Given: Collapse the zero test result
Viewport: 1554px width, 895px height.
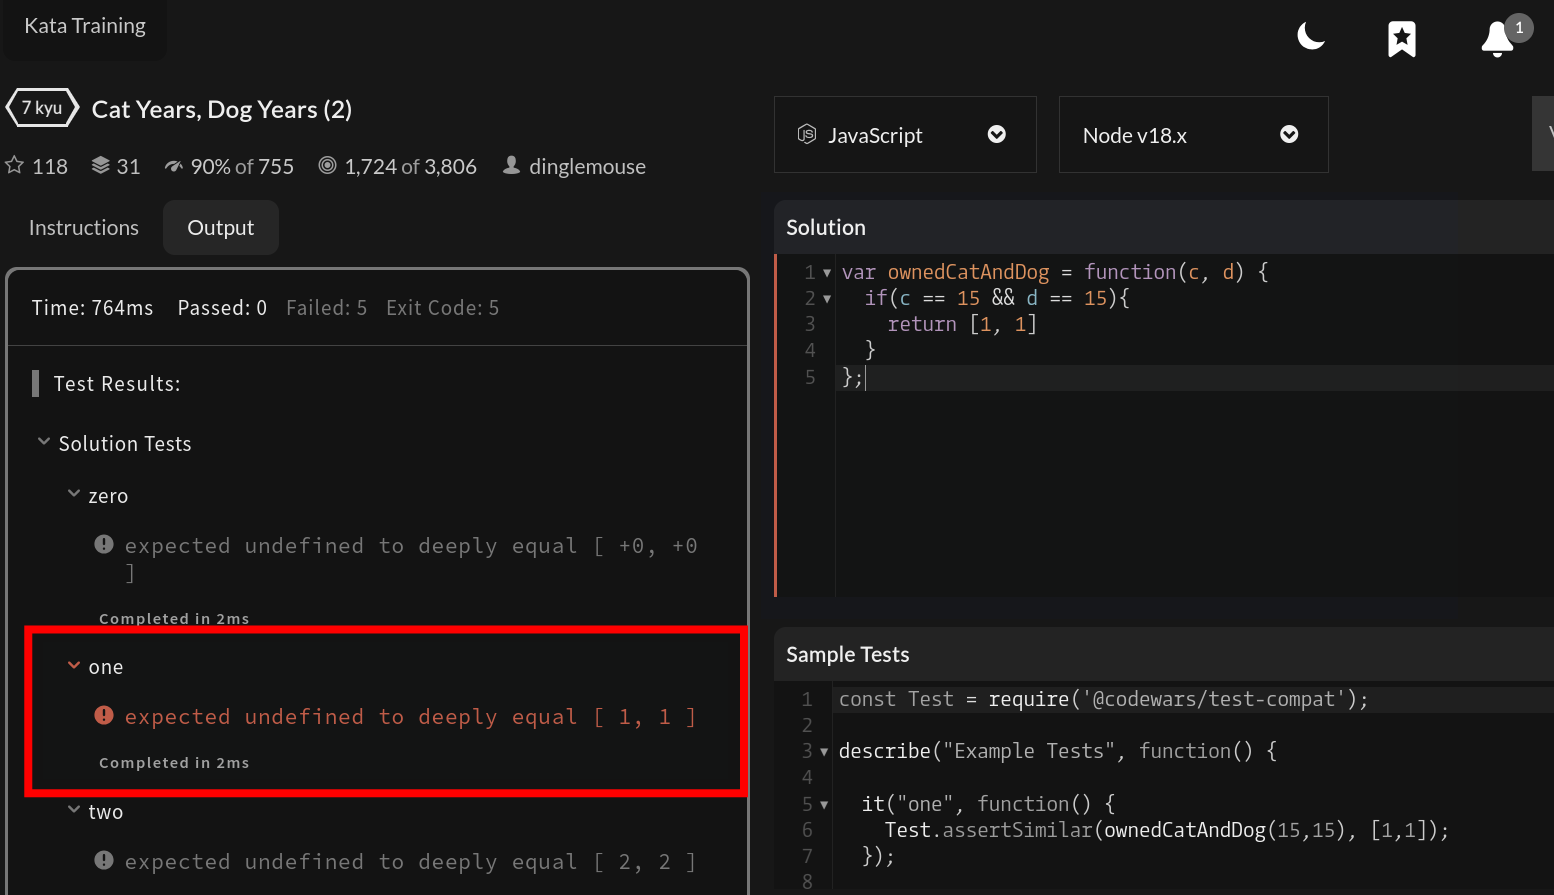Looking at the screenshot, I should pos(73,493).
